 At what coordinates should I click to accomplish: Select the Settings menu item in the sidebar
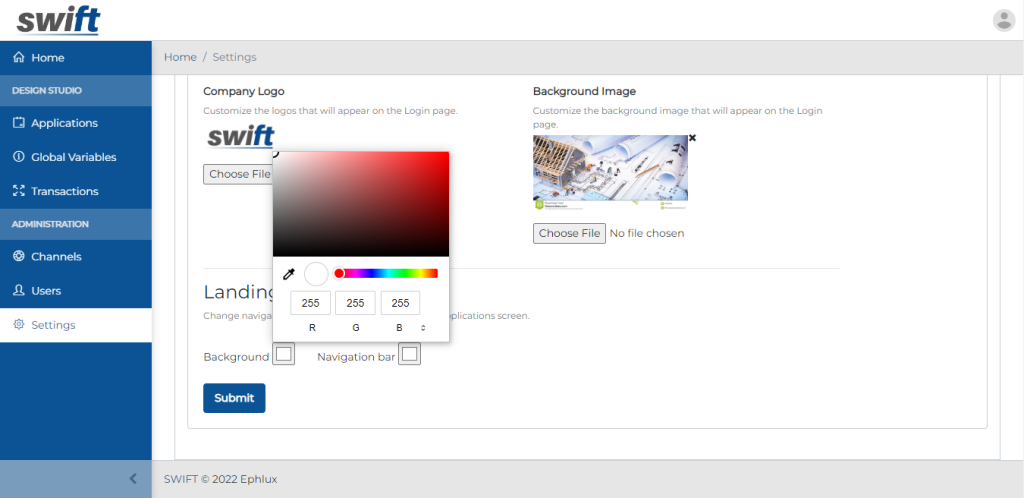[52, 325]
